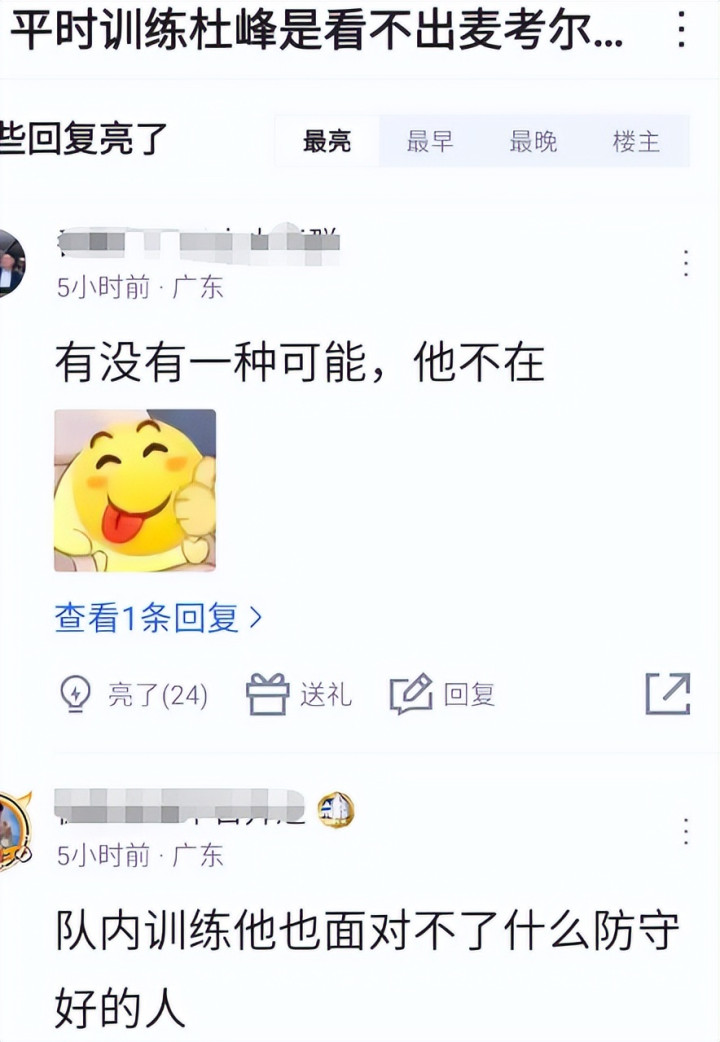Tap the first commenter's blurred username
This screenshot has height=1042, width=720.
point(199,242)
